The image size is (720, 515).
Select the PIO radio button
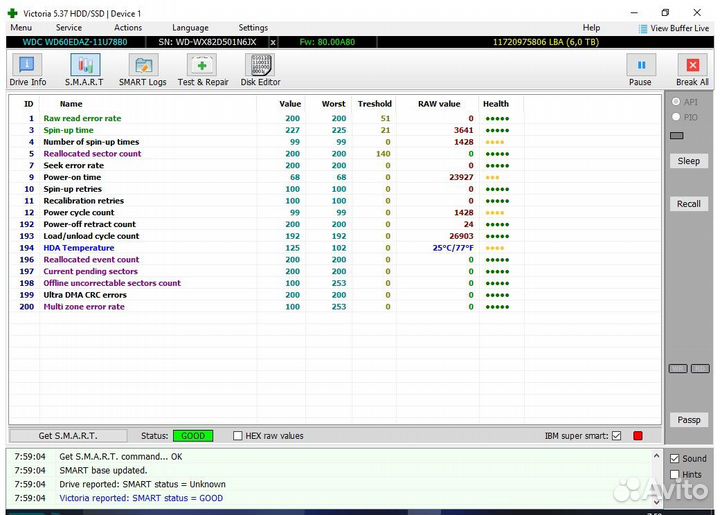[677, 117]
